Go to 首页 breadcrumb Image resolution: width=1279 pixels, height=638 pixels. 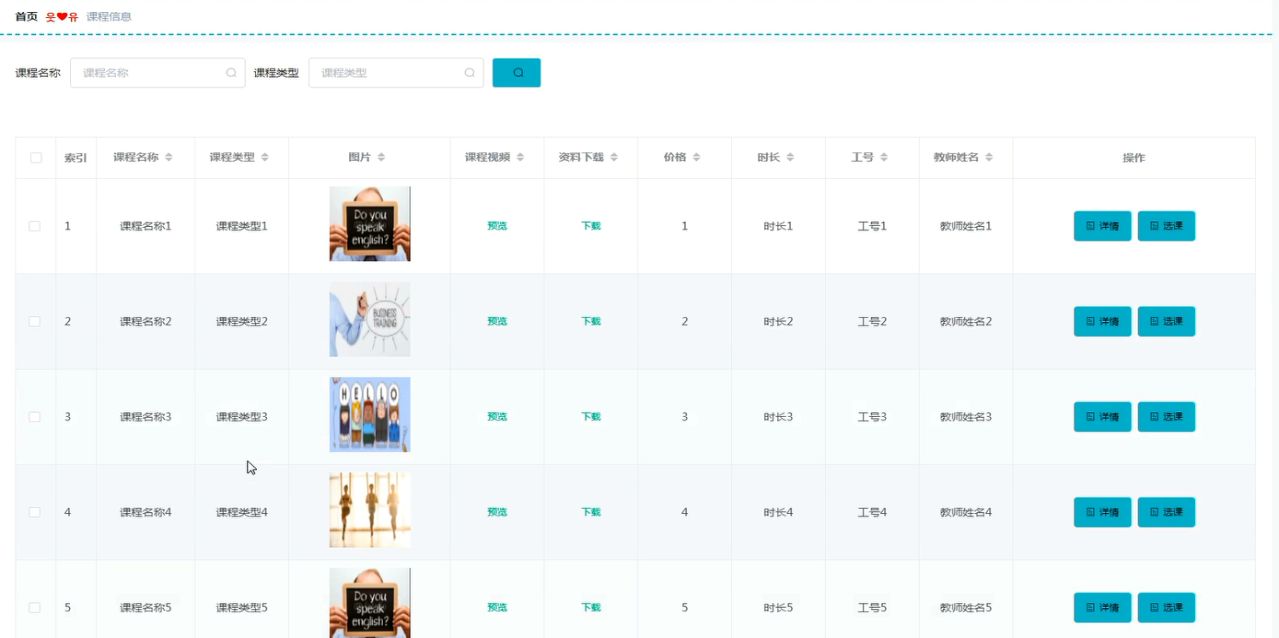[x=26, y=17]
